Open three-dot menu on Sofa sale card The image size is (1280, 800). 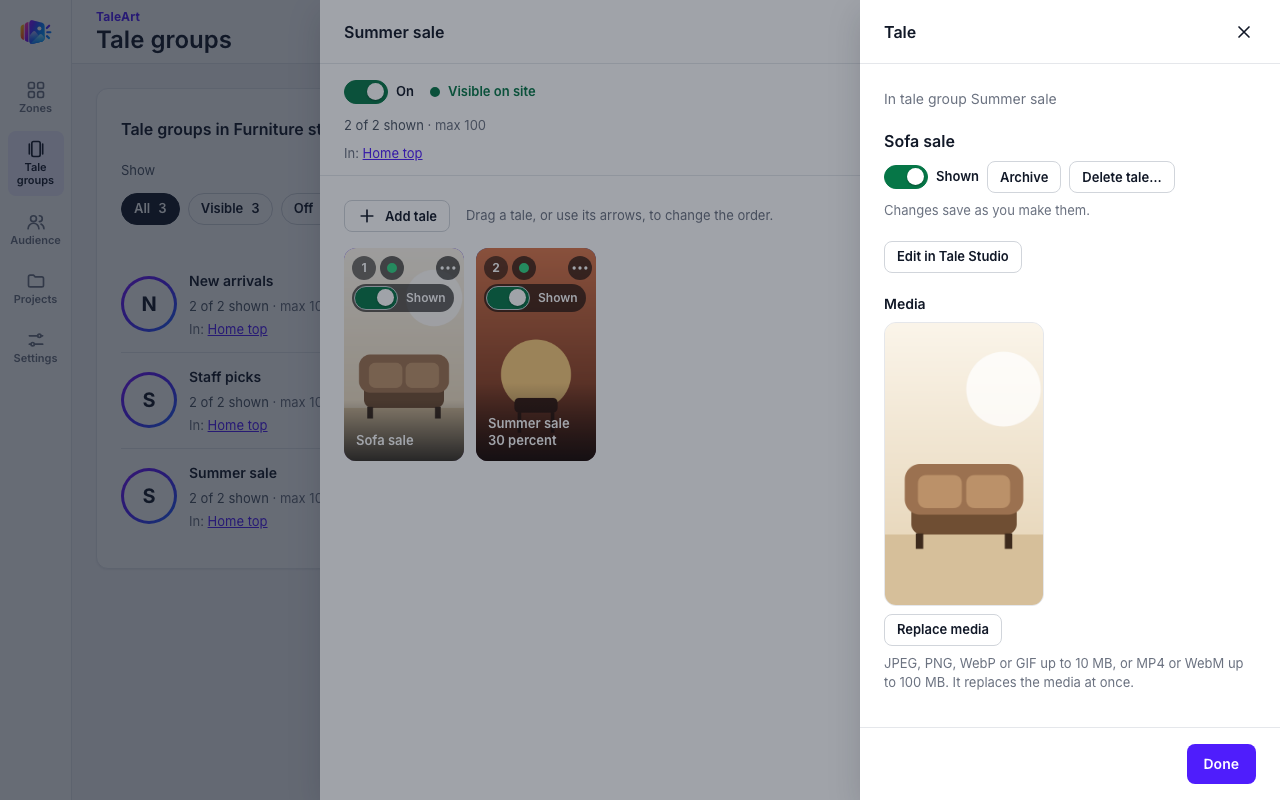click(448, 268)
